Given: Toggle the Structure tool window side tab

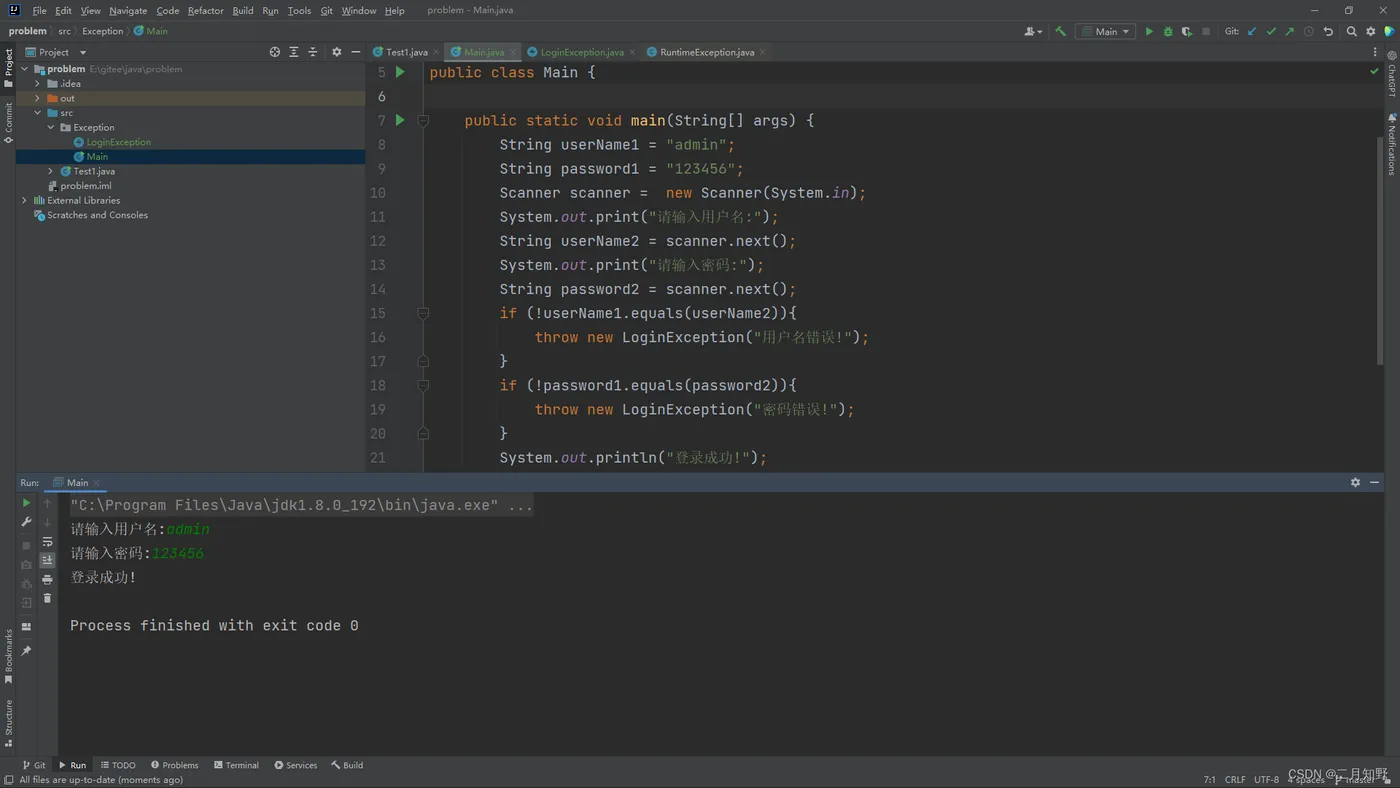Looking at the screenshot, I should [8, 723].
